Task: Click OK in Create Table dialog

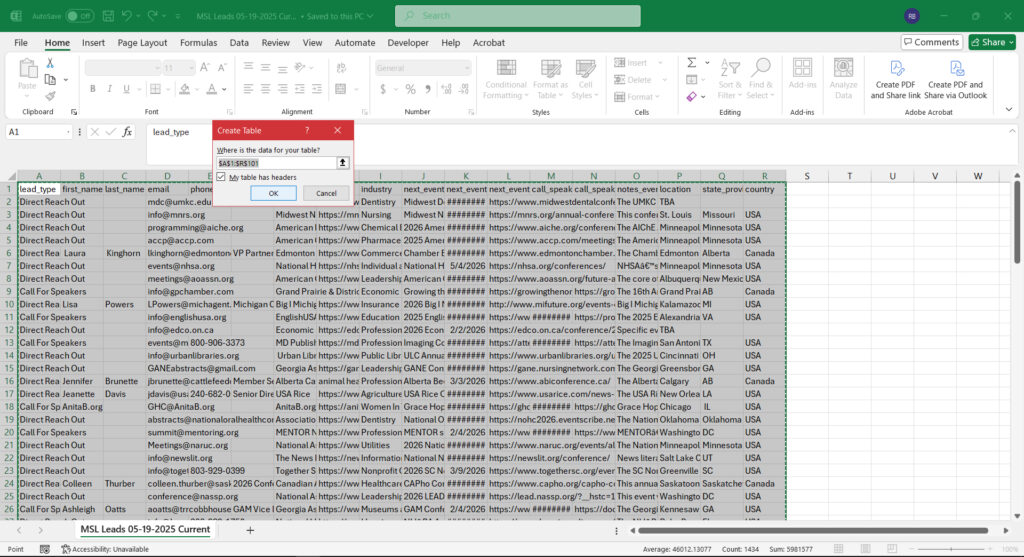Action: point(273,193)
